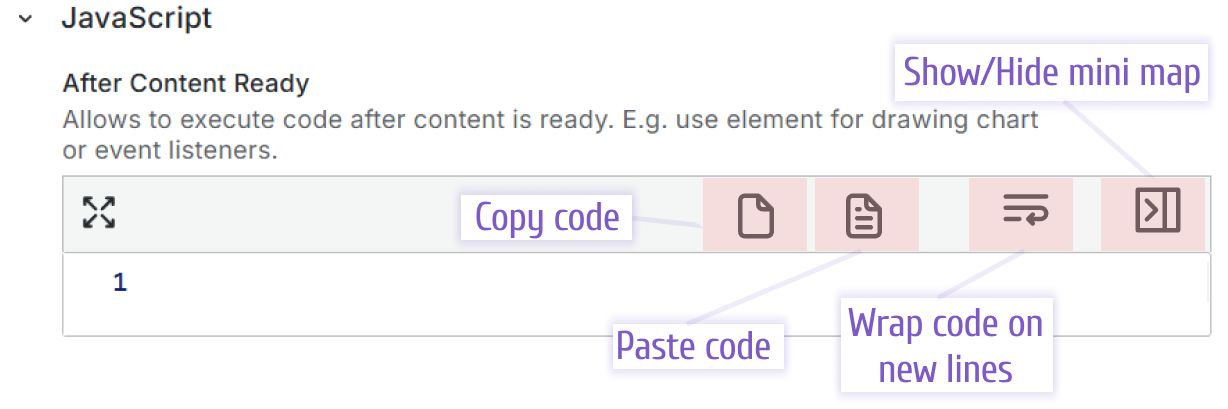Click the empty right end of editor line 1

[x=1150, y=283]
